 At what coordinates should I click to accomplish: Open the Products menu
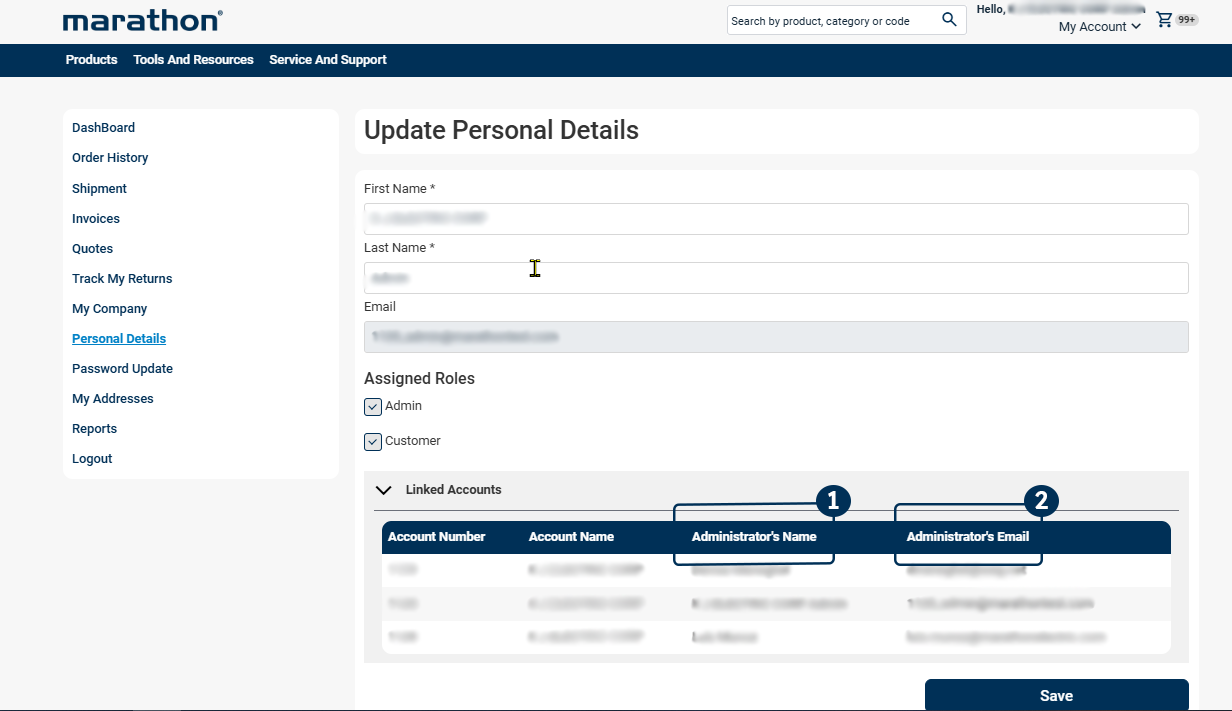coord(91,60)
